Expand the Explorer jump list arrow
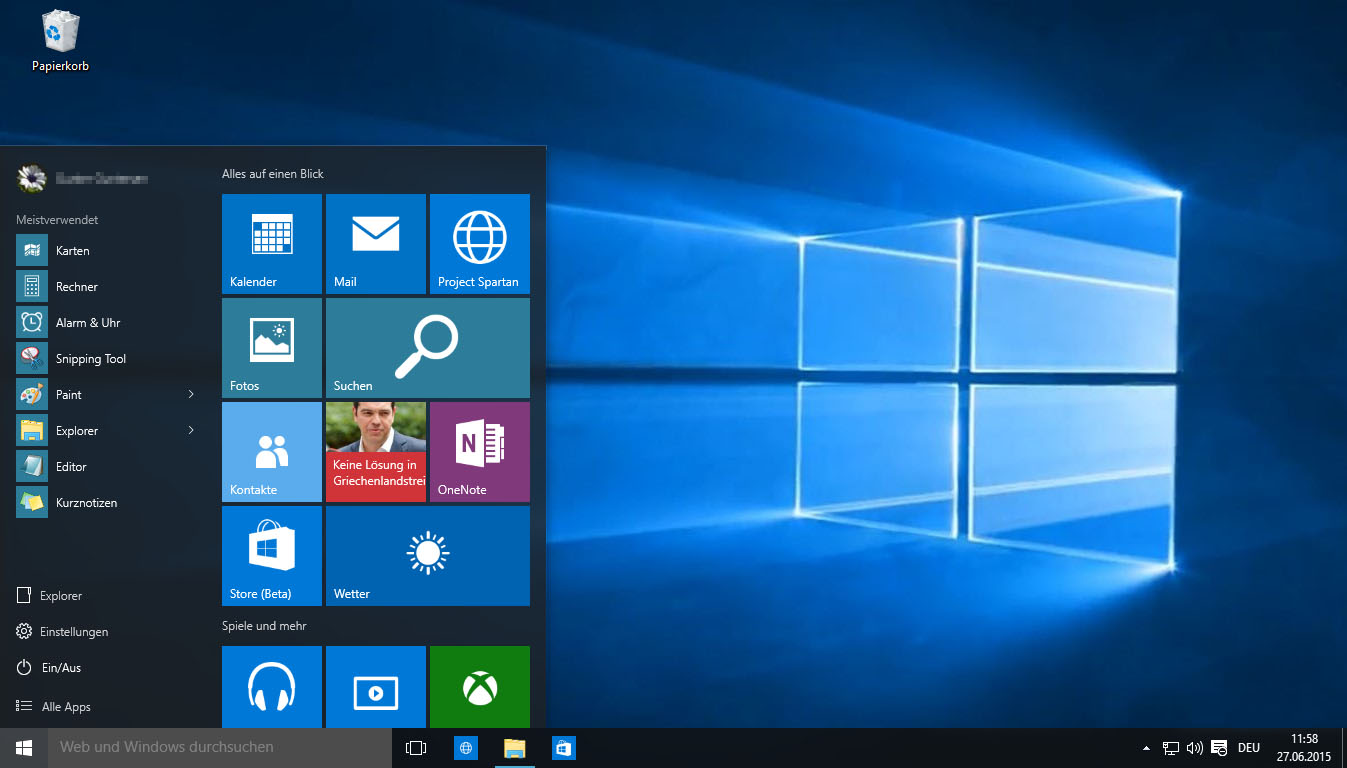This screenshot has height=768, width=1347. point(191,431)
